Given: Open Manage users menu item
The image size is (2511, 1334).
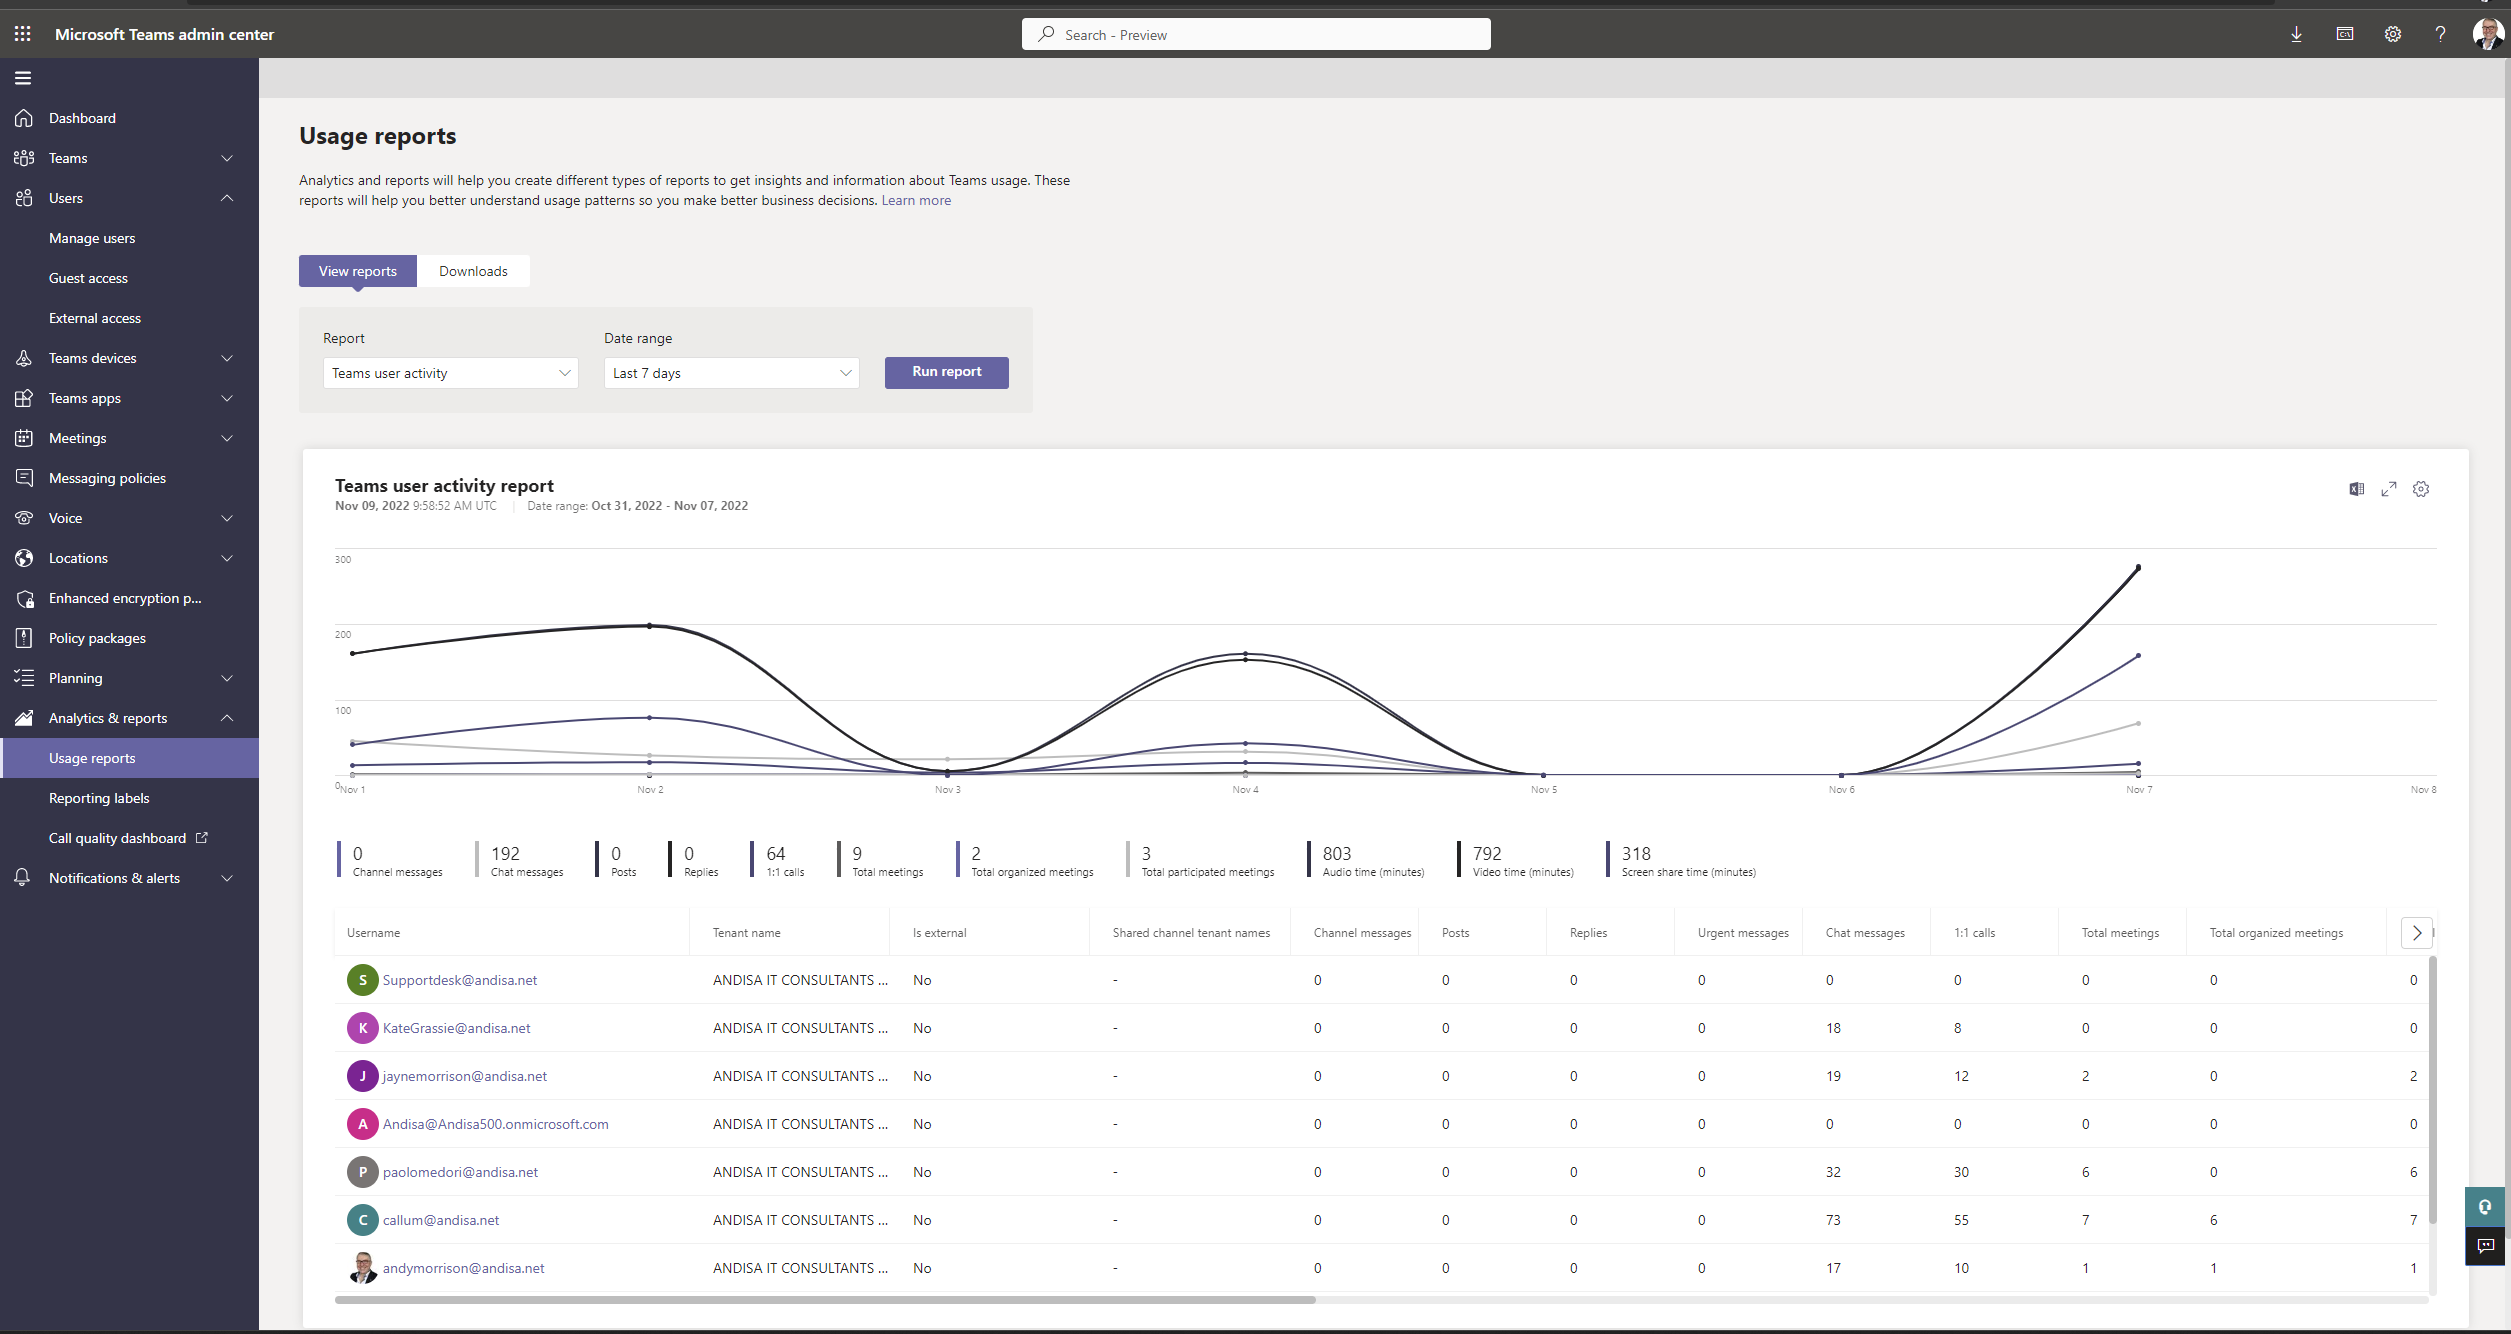Looking at the screenshot, I should tap(92, 238).
